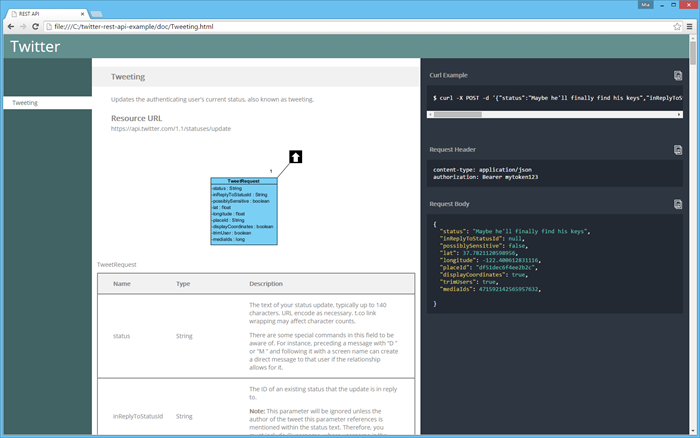Screen dimensions: 700x438
Task: Click the status name cell
Action: point(121,336)
